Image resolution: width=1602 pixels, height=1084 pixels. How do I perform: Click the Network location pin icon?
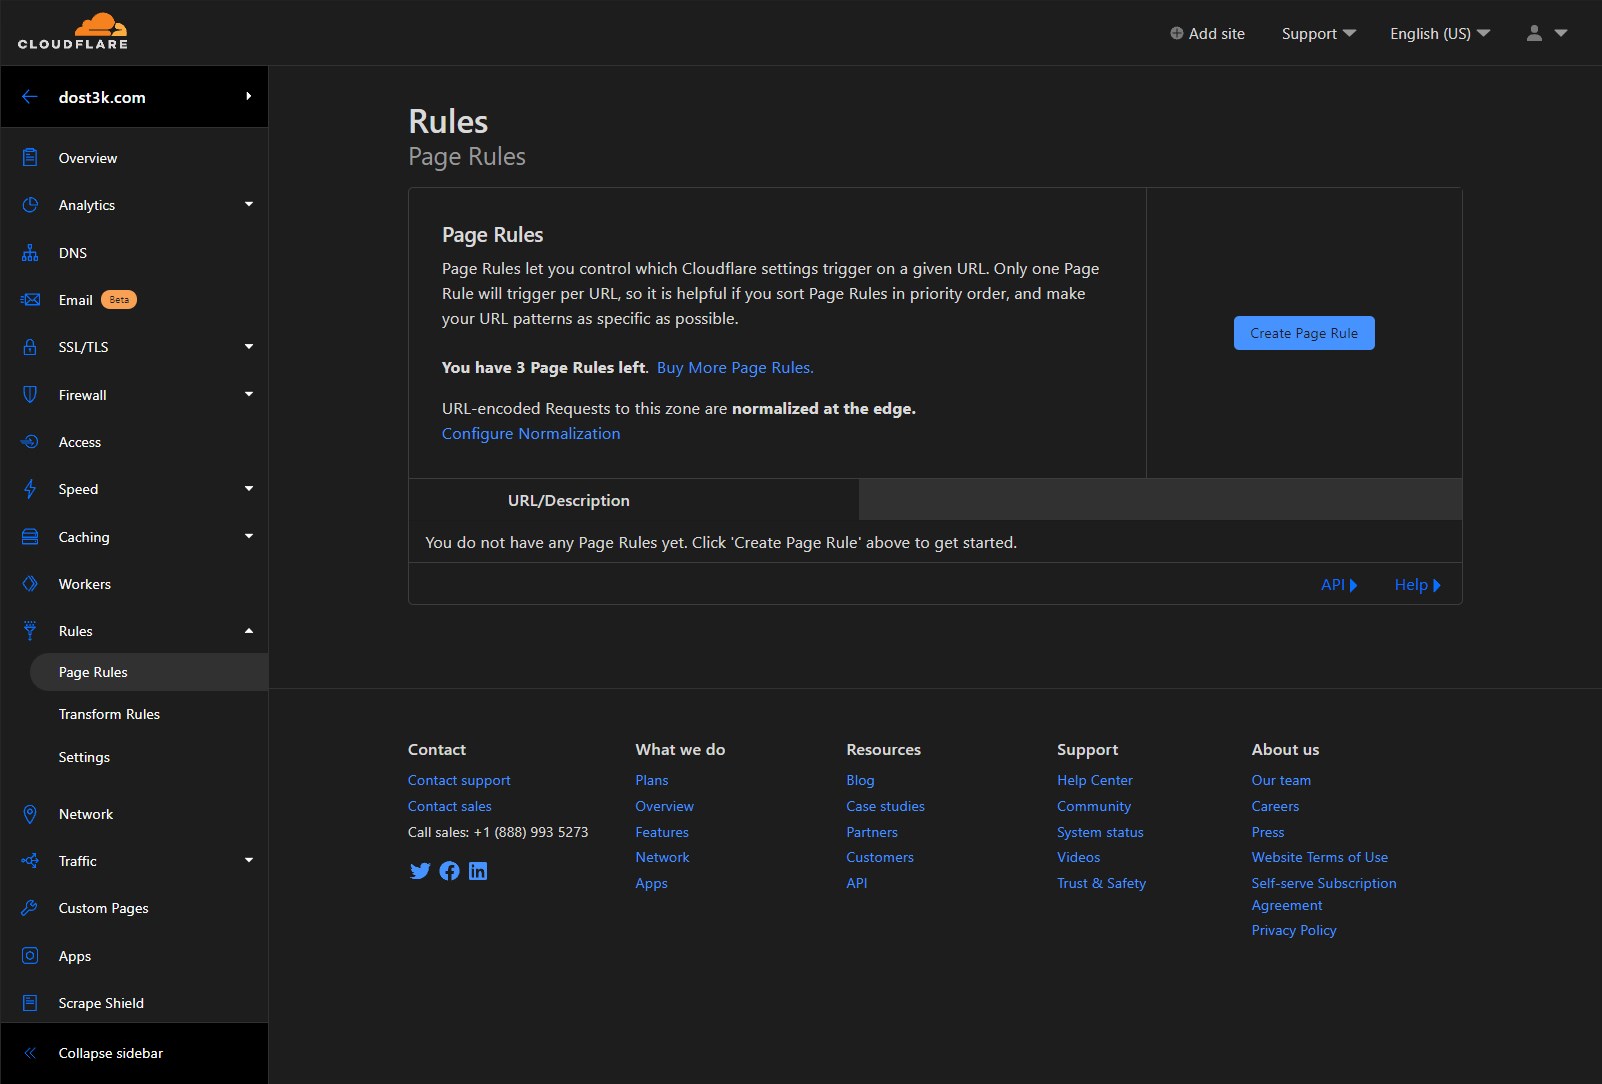pyautogui.click(x=30, y=814)
